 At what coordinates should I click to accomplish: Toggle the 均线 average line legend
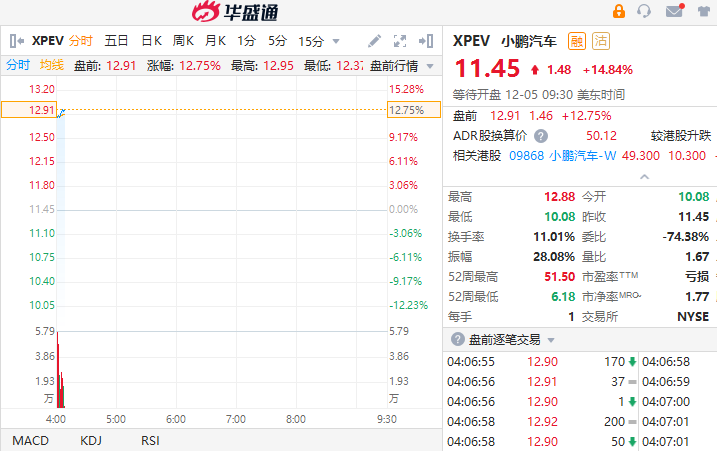pos(51,65)
